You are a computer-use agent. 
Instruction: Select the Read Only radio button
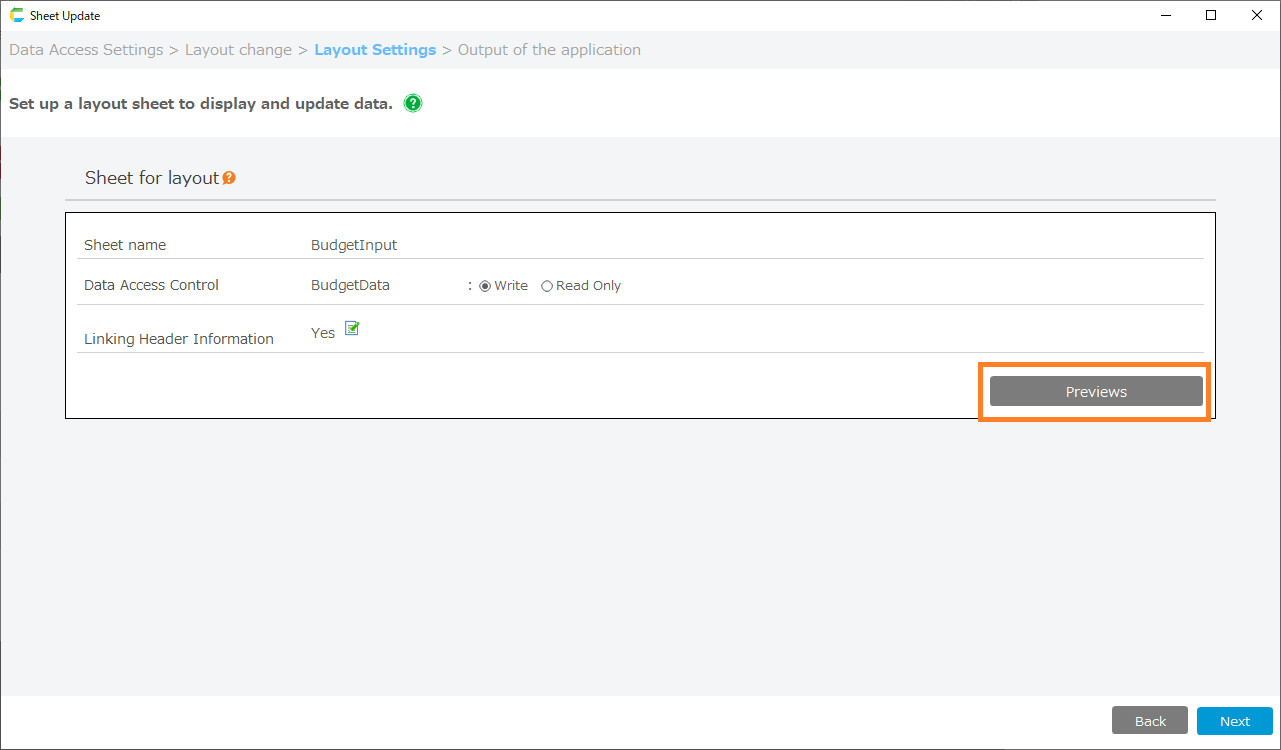547,286
